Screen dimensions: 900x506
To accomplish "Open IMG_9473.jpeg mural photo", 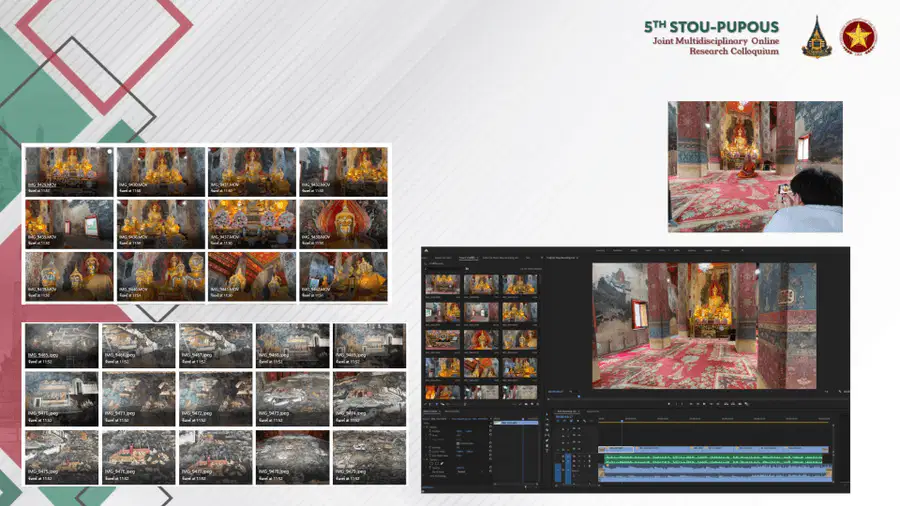I will click(293, 399).
